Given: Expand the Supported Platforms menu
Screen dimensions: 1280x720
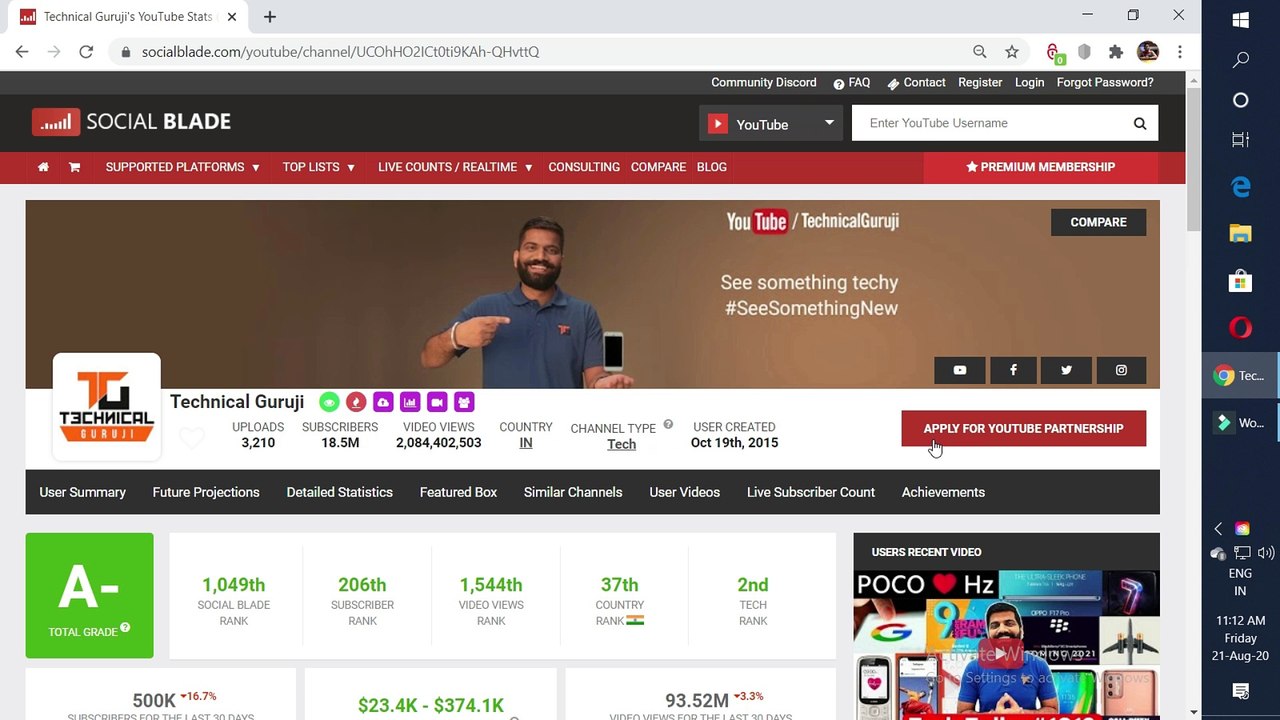Looking at the screenshot, I should tap(182, 167).
